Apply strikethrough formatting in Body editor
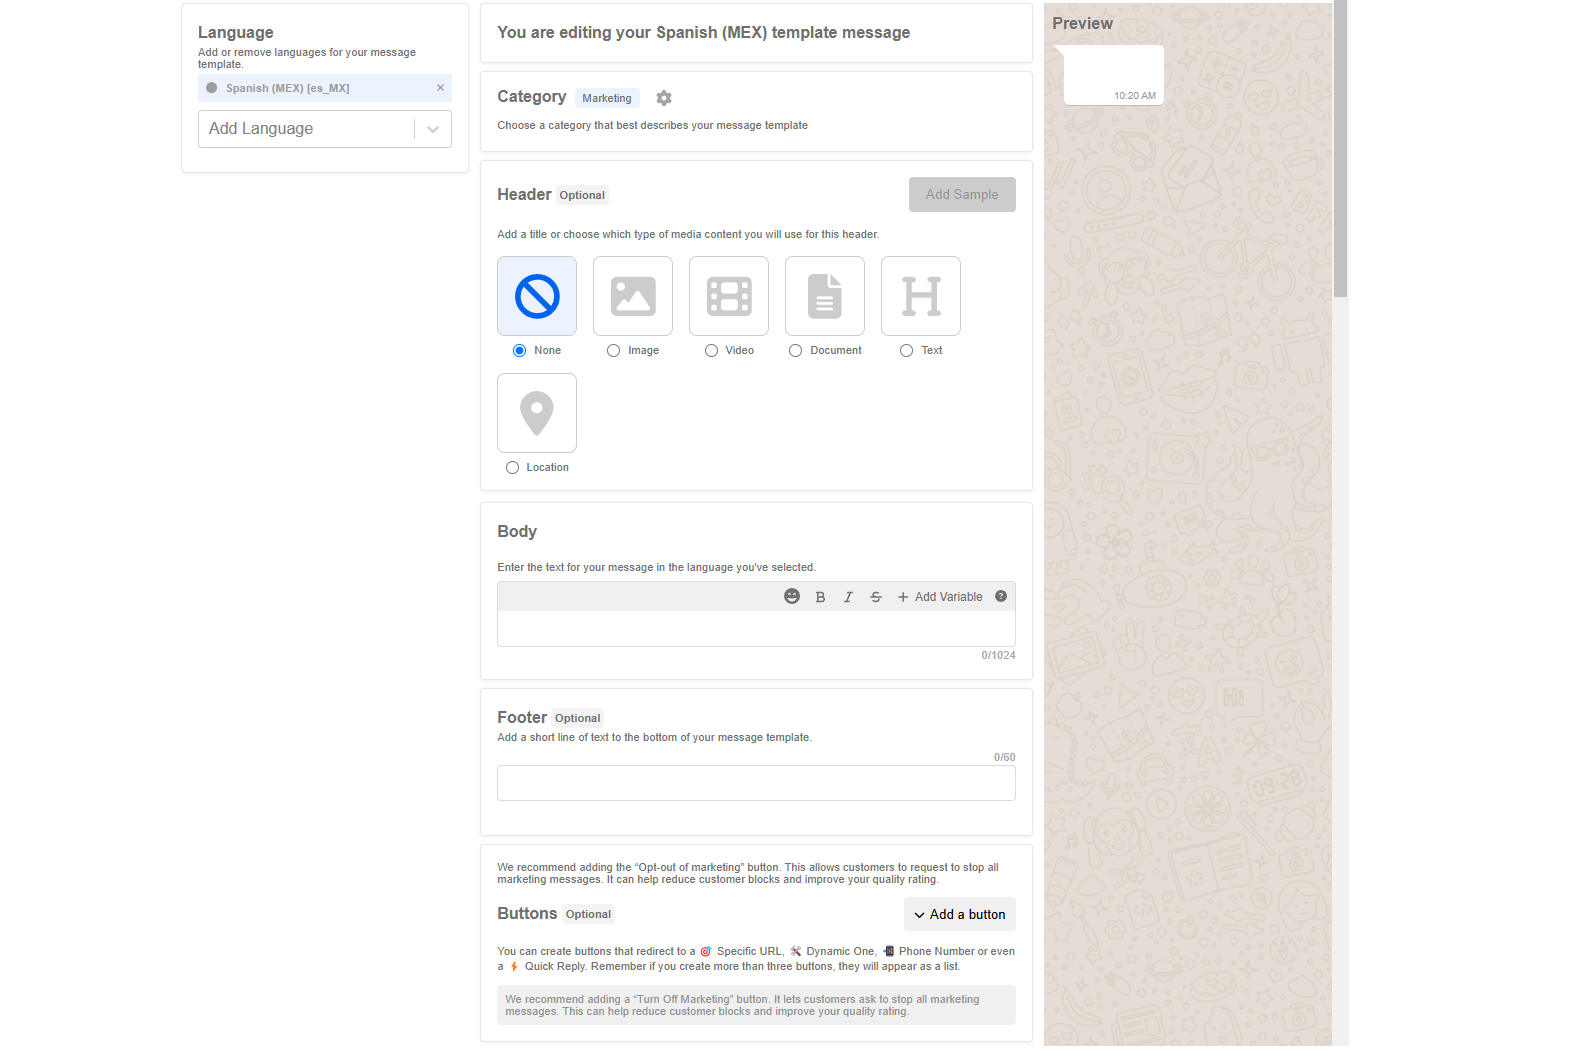 click(x=876, y=597)
